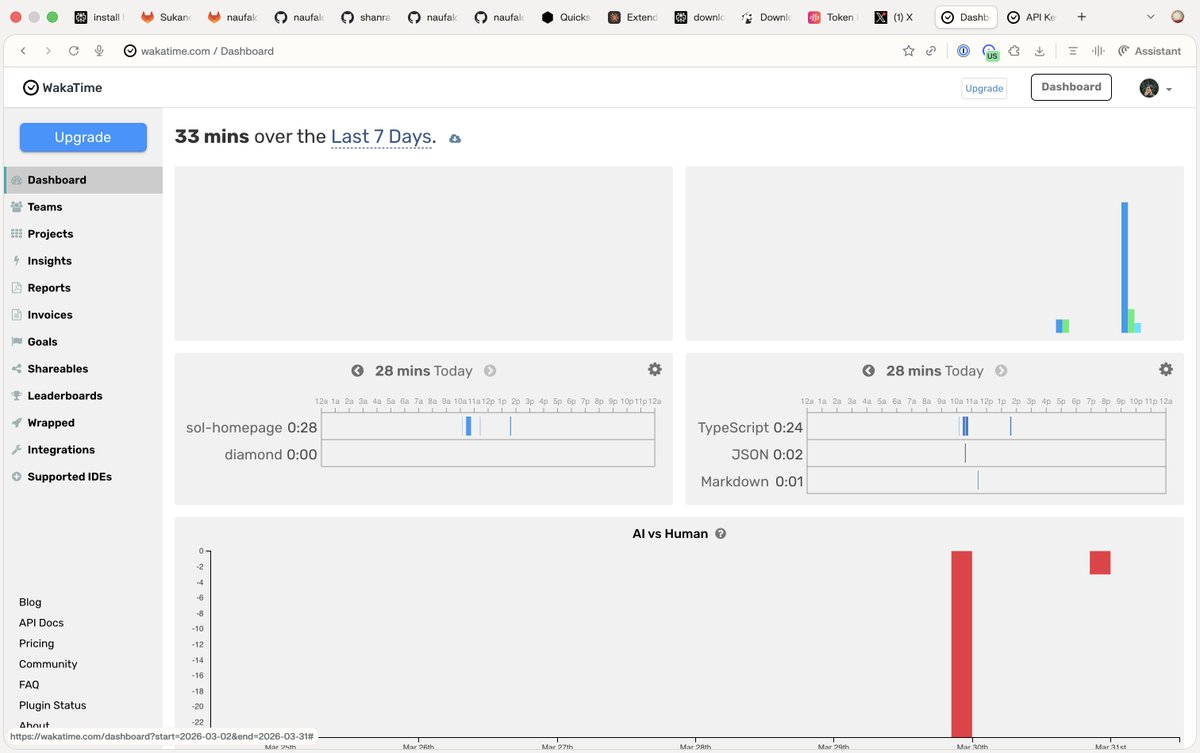Image resolution: width=1200 pixels, height=753 pixels.
Task: Open the Plugin Status link
Action: tap(53, 706)
